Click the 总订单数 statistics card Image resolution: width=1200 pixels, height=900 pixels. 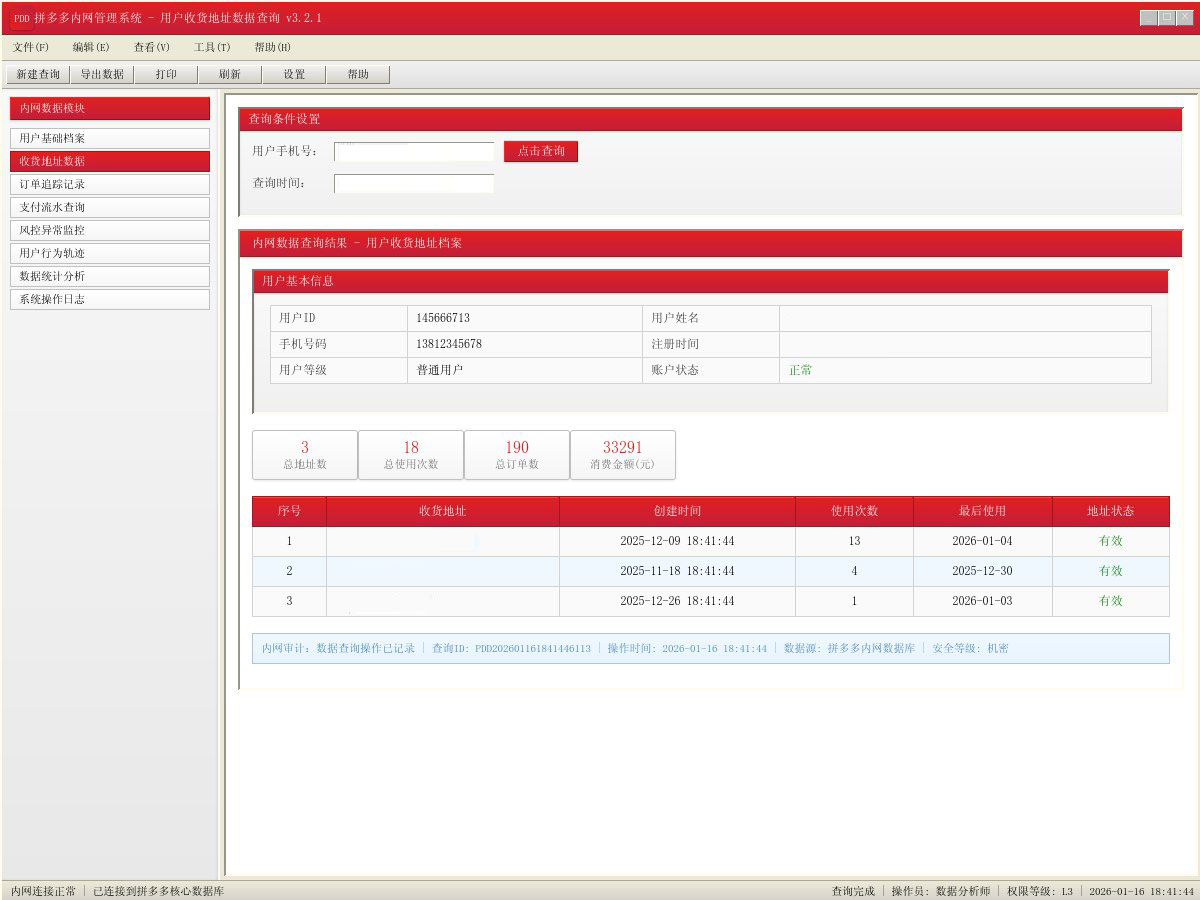(517, 455)
